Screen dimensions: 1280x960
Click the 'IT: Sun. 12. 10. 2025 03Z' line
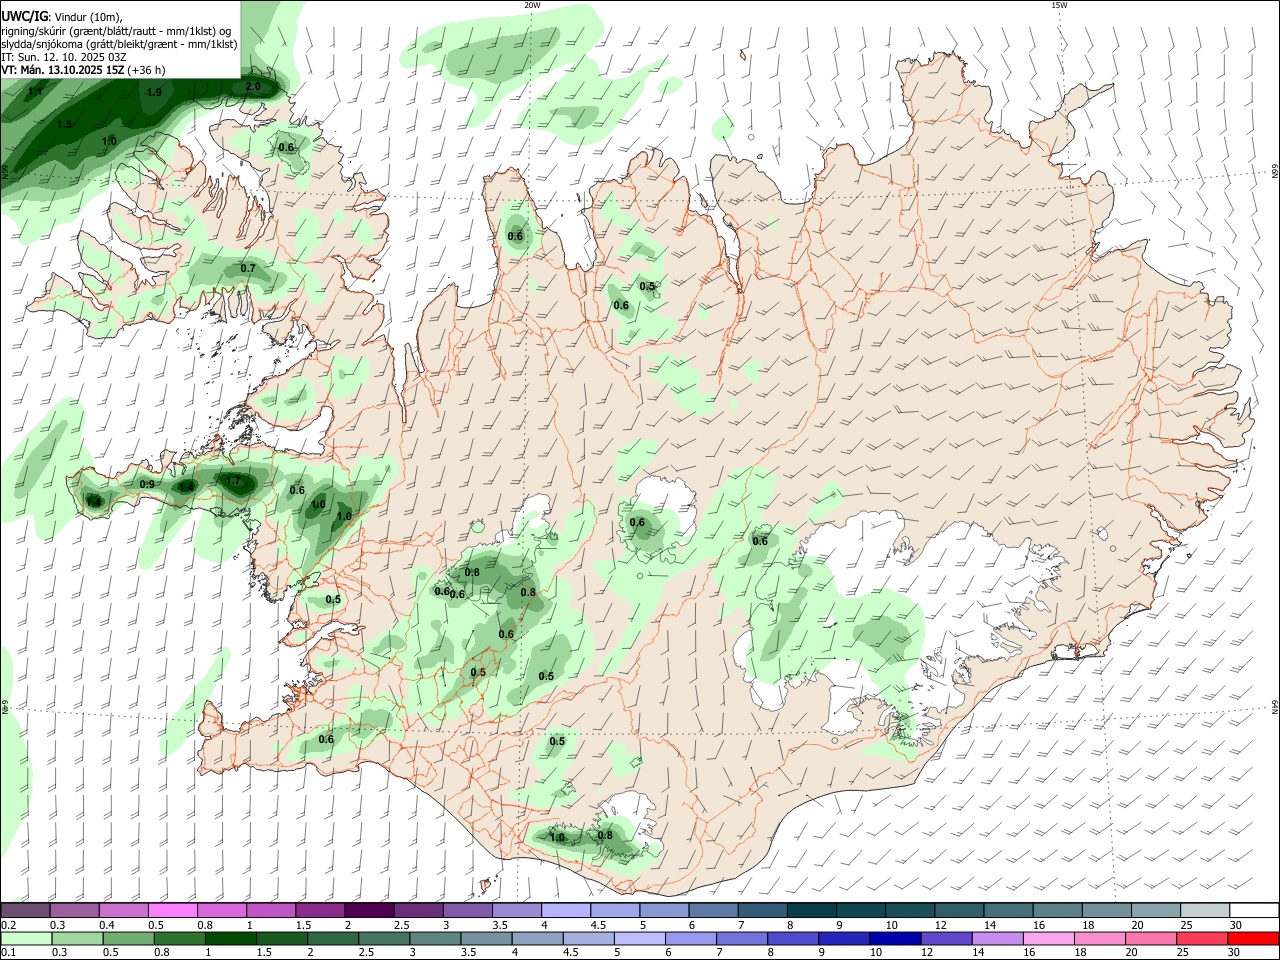click(64, 57)
